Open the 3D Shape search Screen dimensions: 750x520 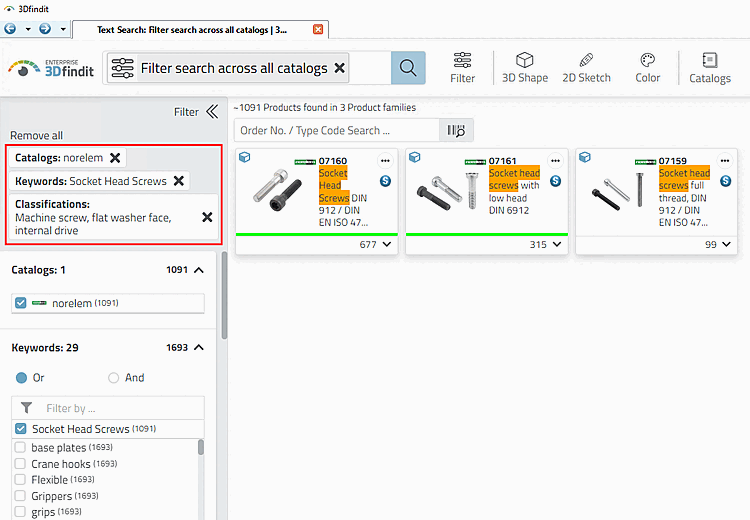click(525, 68)
